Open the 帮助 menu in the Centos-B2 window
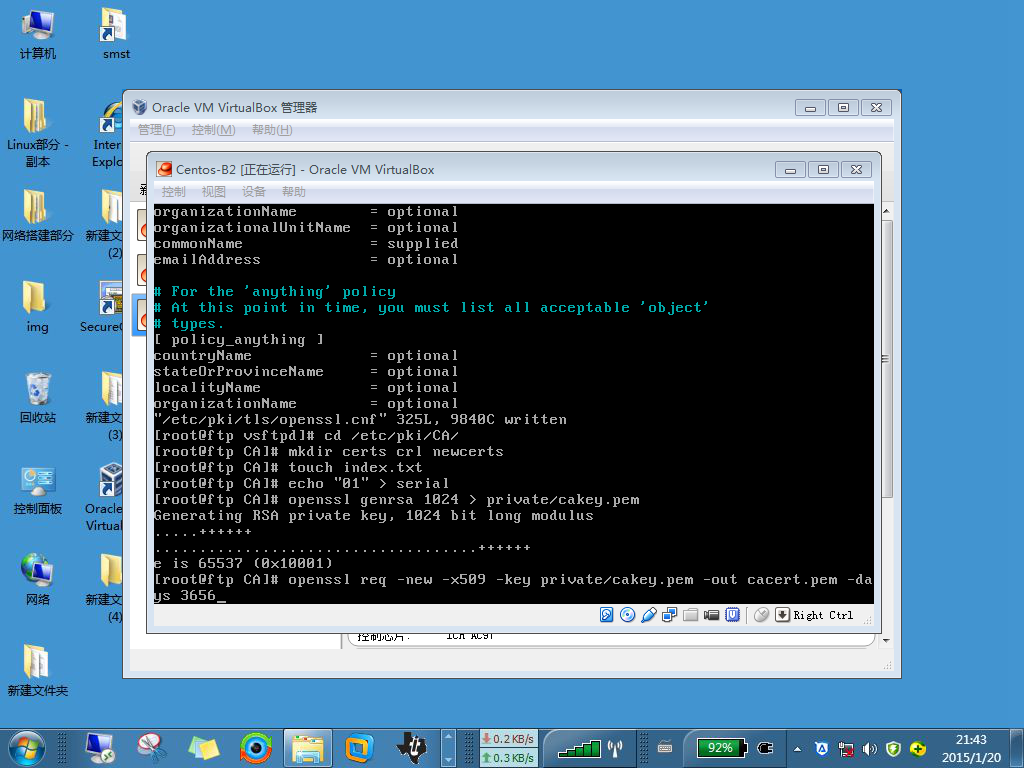This screenshot has height=768, width=1024. (x=294, y=191)
